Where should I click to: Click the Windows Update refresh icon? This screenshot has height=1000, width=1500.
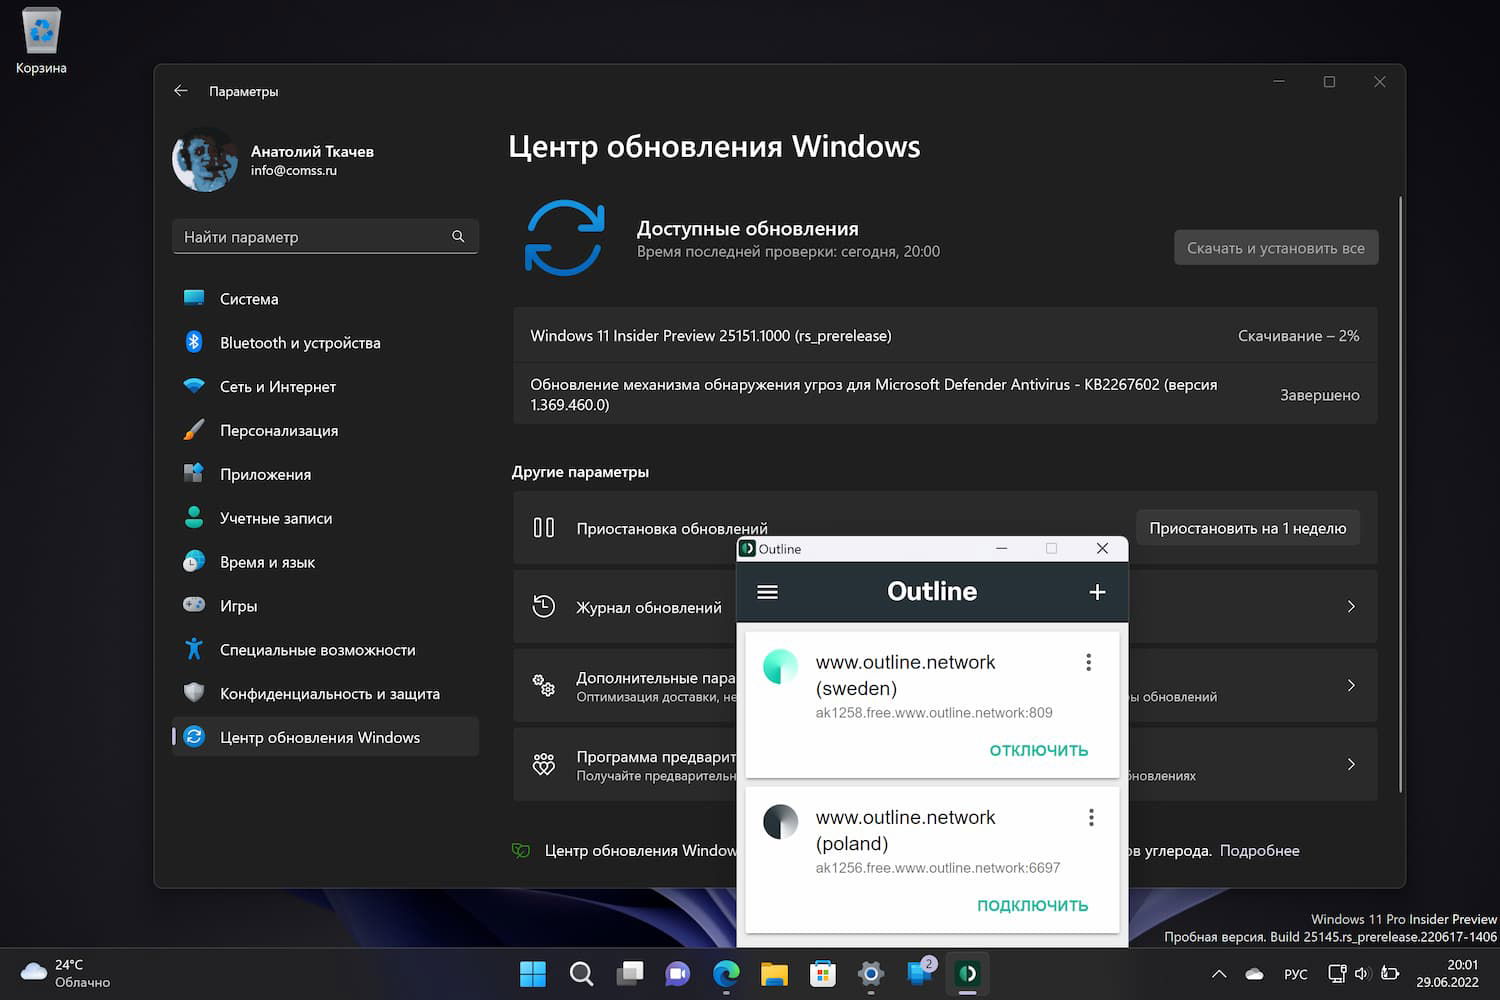[565, 237]
